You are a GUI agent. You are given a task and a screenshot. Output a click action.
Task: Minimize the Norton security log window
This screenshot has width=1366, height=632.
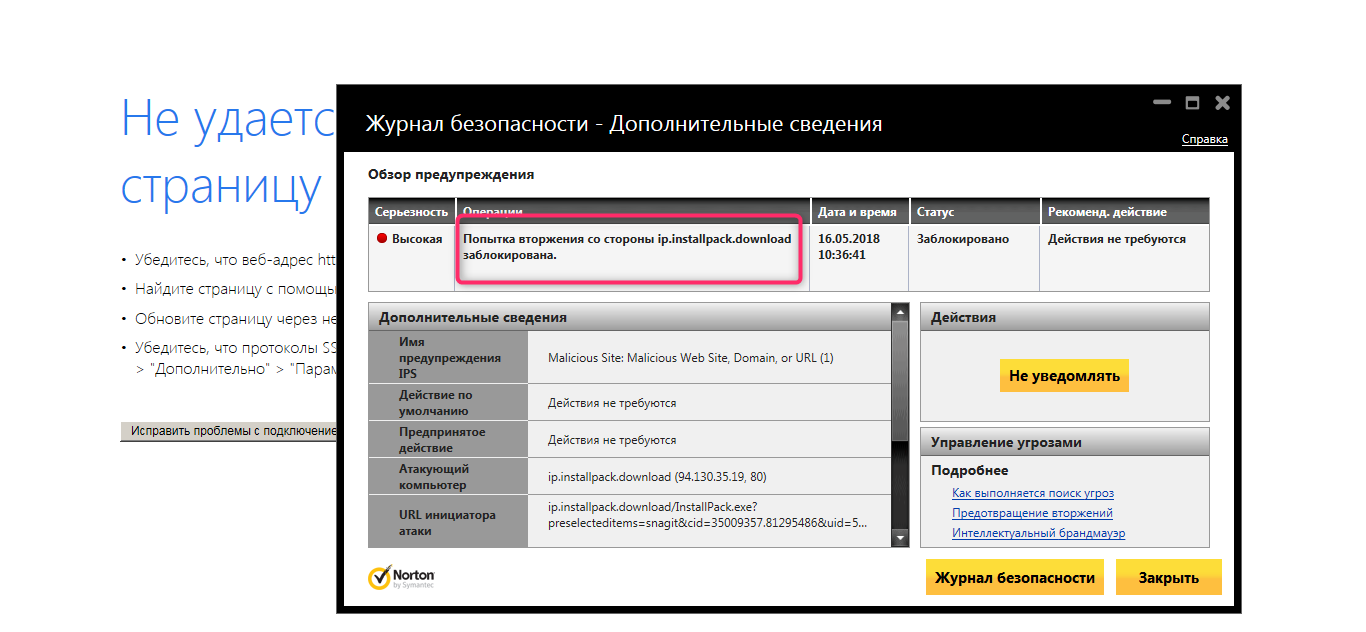pos(1161,102)
